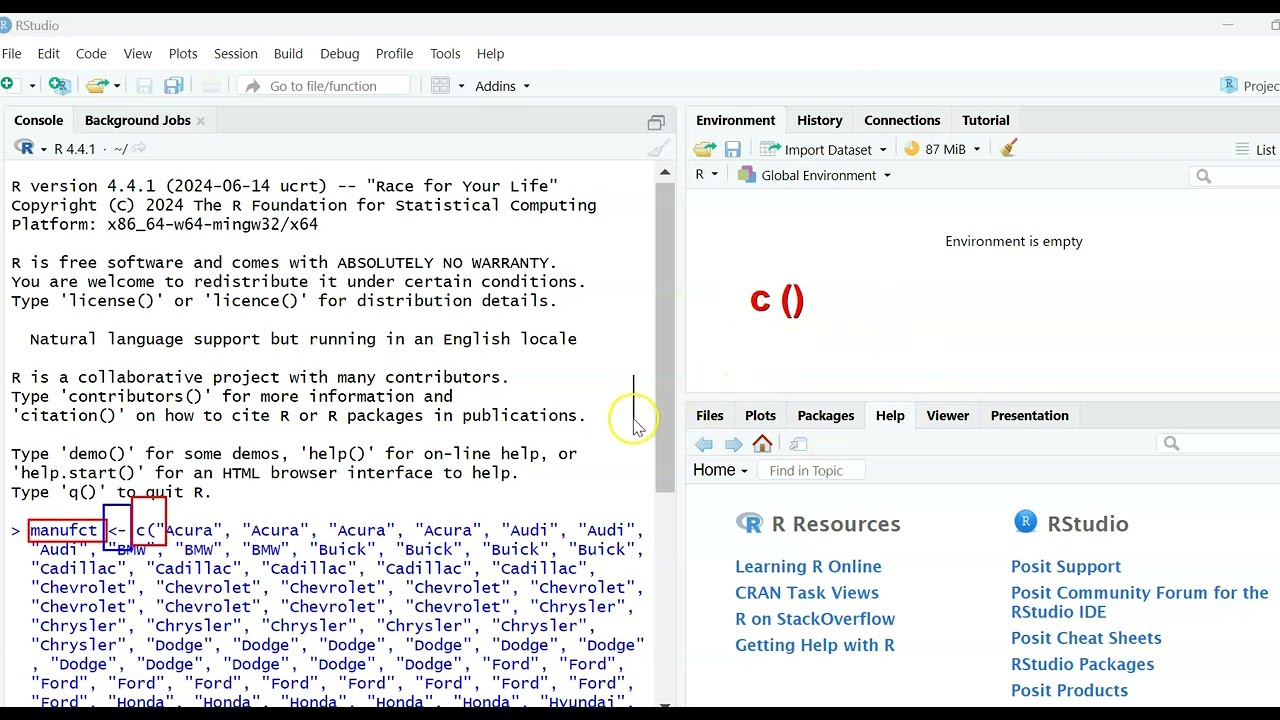1280x720 pixels.
Task: Create a new R project
Action: 59,86
